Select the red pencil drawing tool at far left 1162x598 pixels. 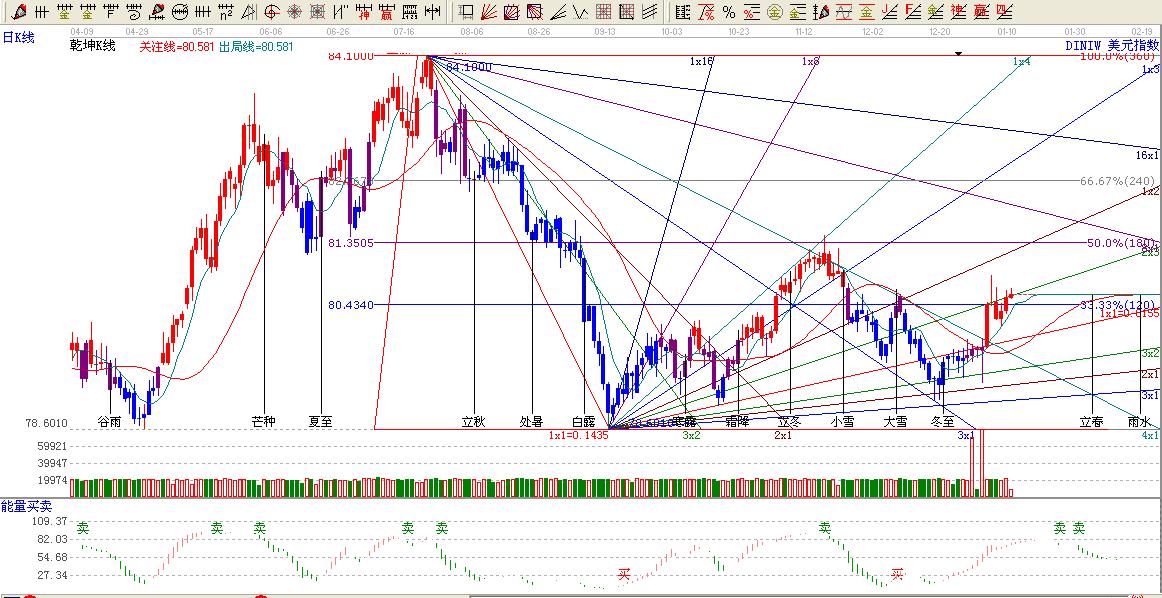point(18,12)
